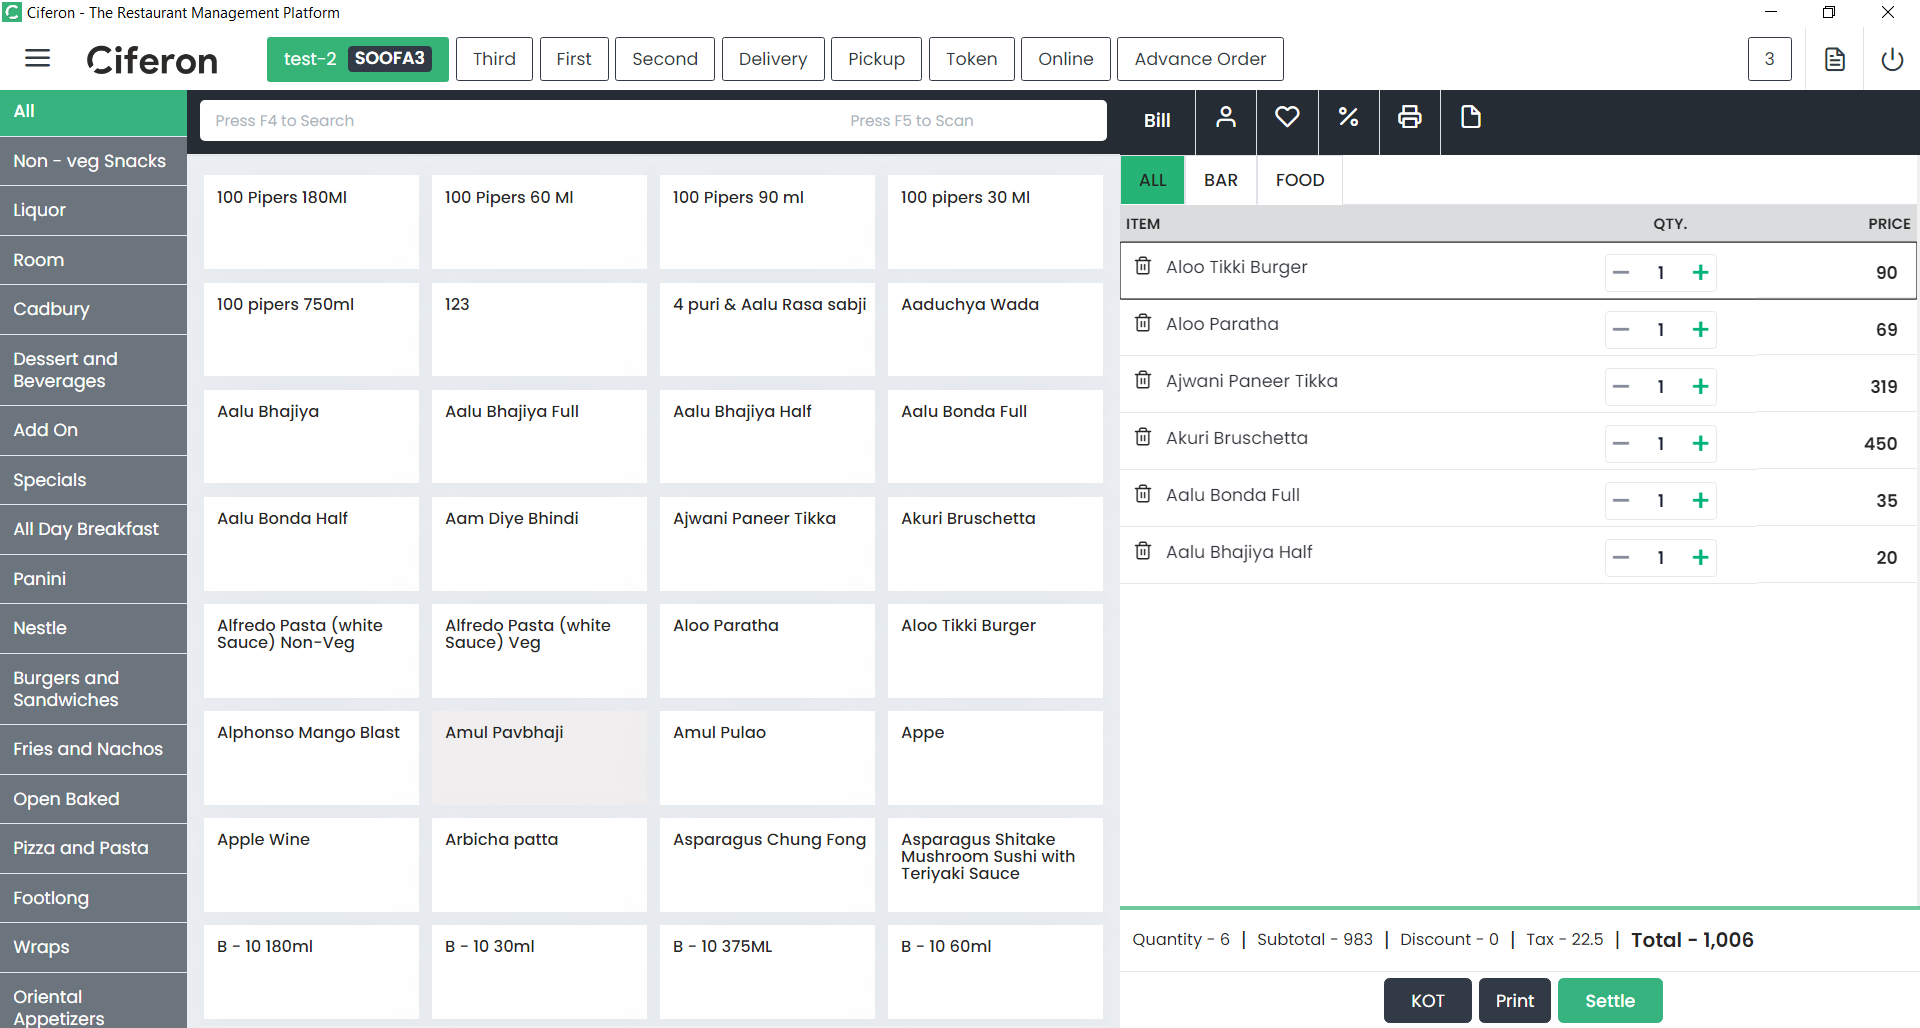Open the Pizza and Pasta category
The width and height of the screenshot is (1920, 1028).
(x=93, y=848)
